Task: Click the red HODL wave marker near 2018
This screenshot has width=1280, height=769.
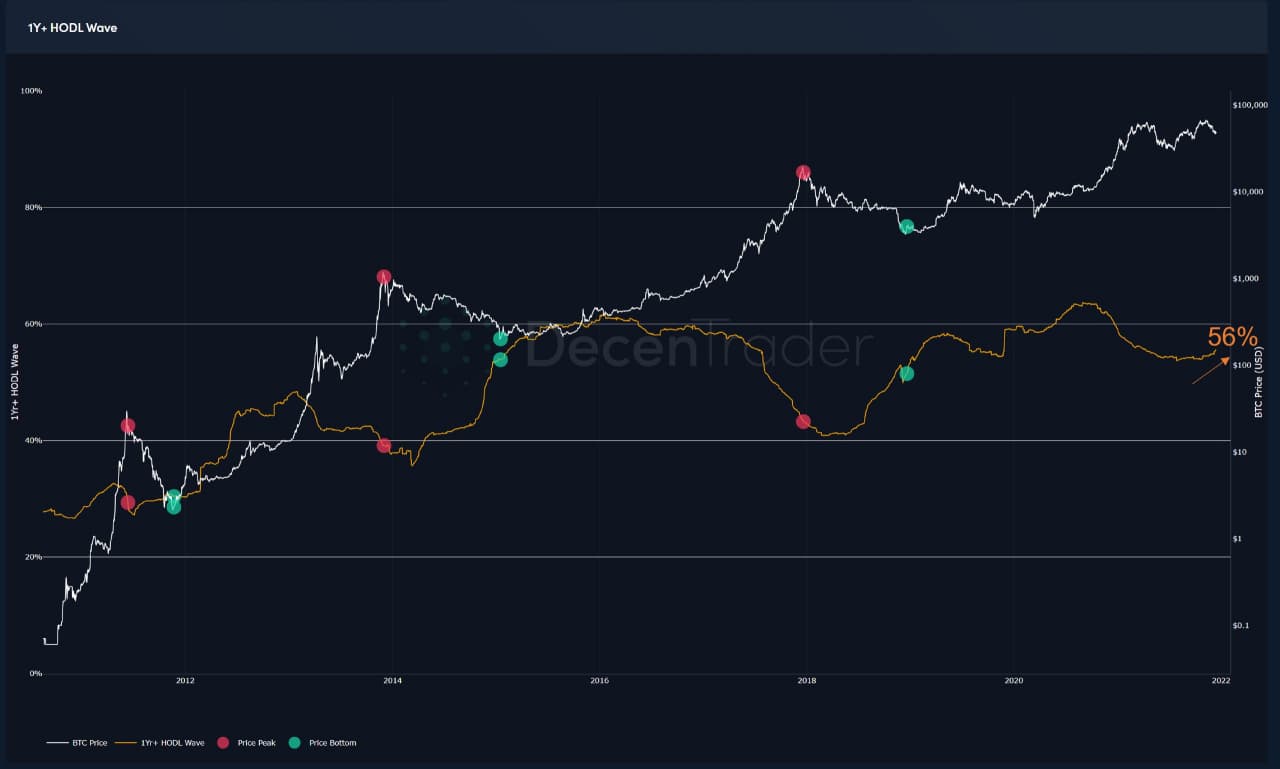Action: coord(803,422)
